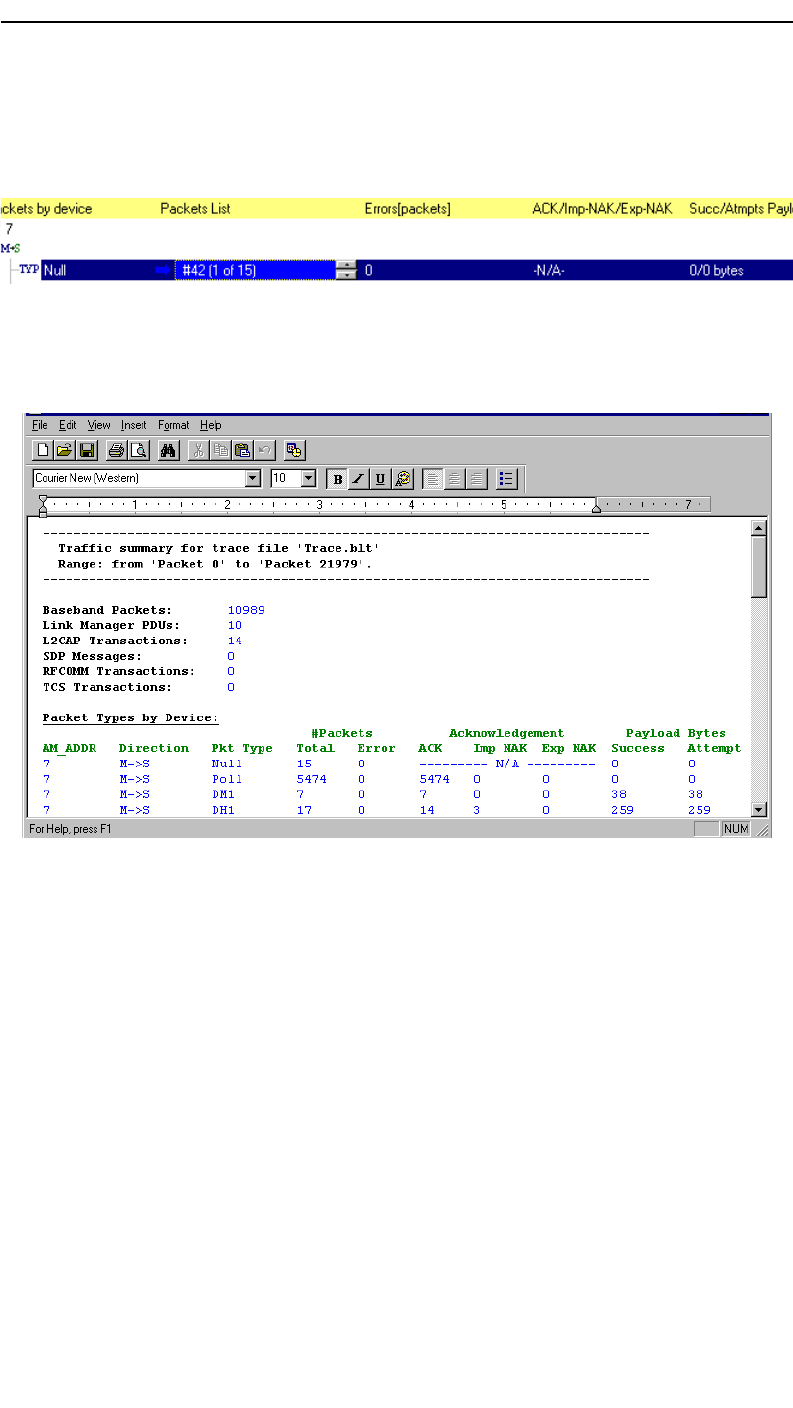Click the 'SDP Messages:' label
The width and height of the screenshot is (793, 1408).
(92, 656)
